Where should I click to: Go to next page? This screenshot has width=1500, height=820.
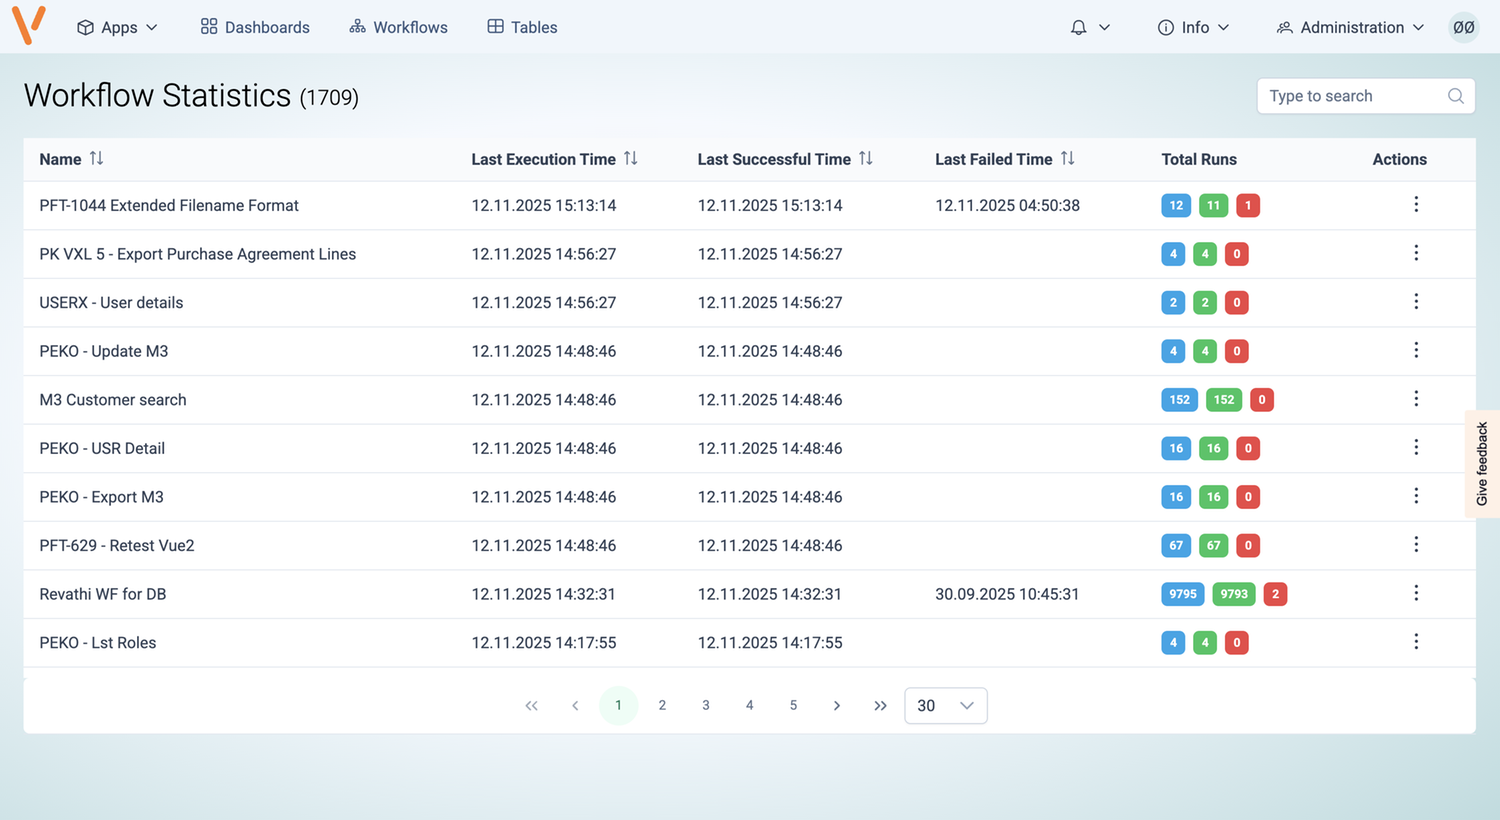pyautogui.click(x=837, y=706)
